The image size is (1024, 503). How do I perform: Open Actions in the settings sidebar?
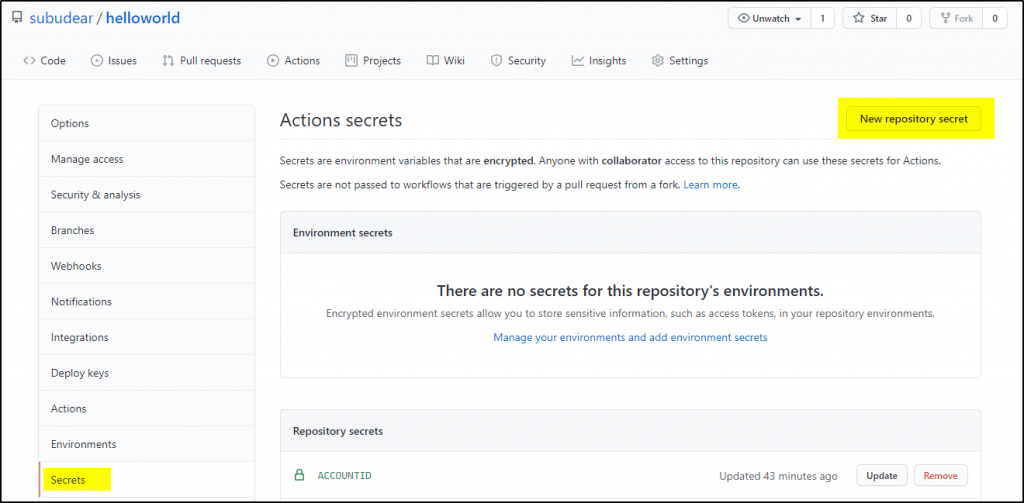(147, 408)
